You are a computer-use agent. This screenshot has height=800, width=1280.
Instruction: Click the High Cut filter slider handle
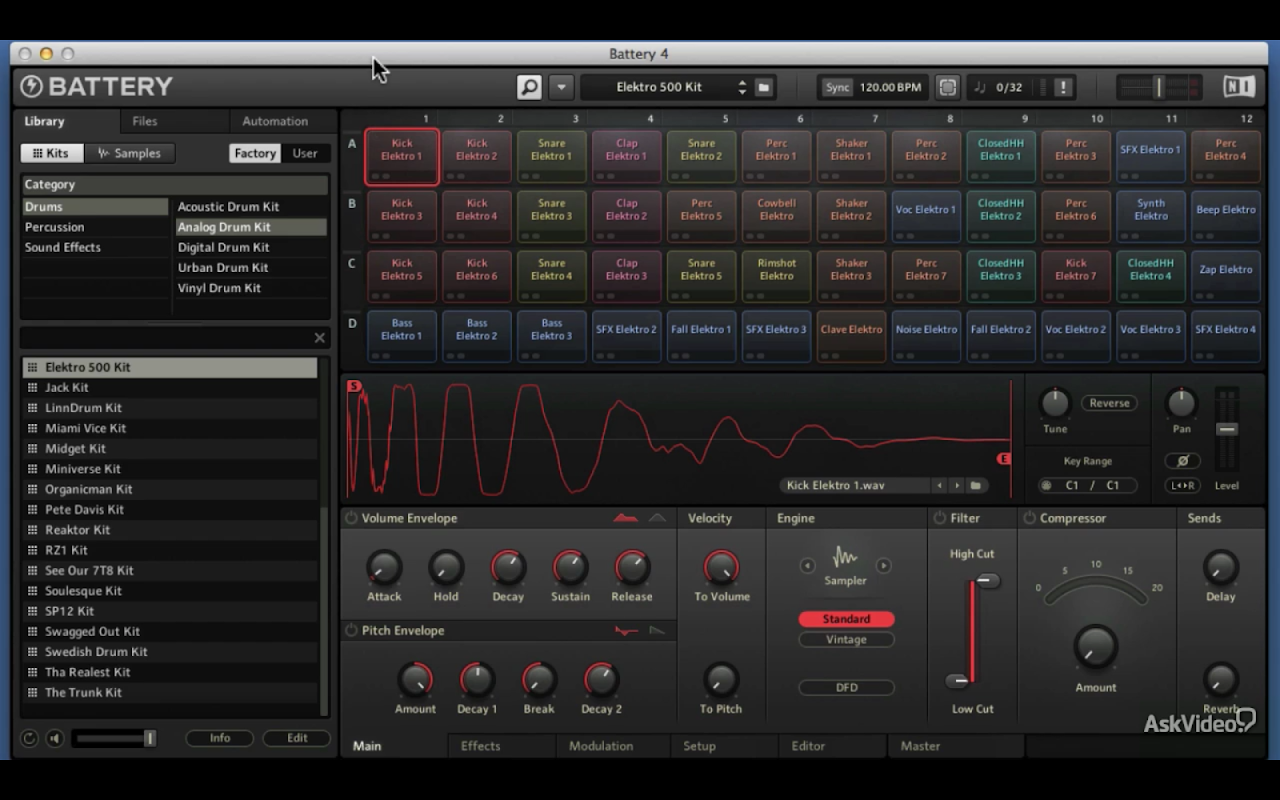pos(987,581)
